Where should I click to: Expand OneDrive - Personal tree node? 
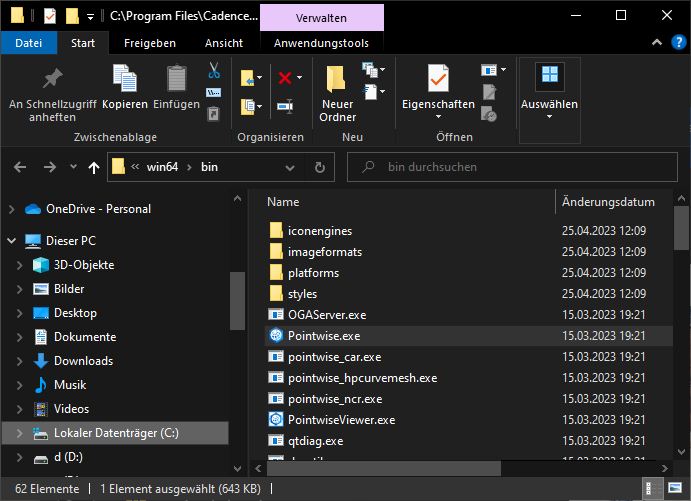pyautogui.click(x=12, y=209)
